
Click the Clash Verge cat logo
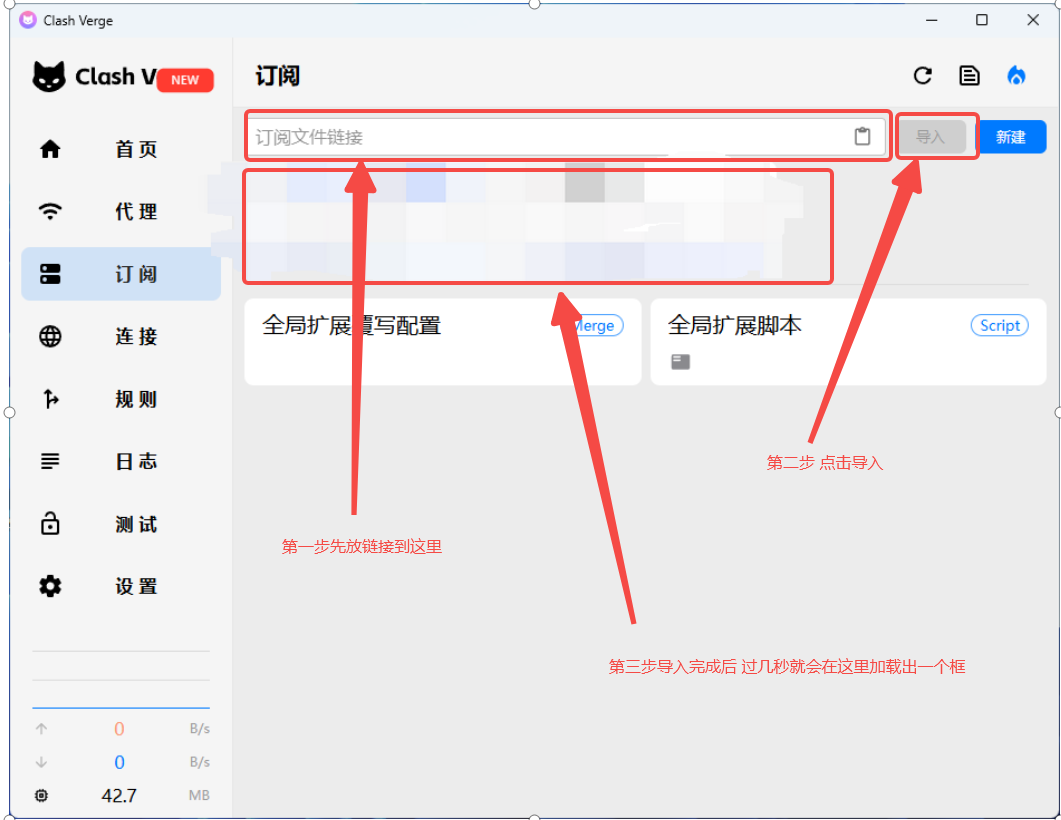[x=49, y=77]
